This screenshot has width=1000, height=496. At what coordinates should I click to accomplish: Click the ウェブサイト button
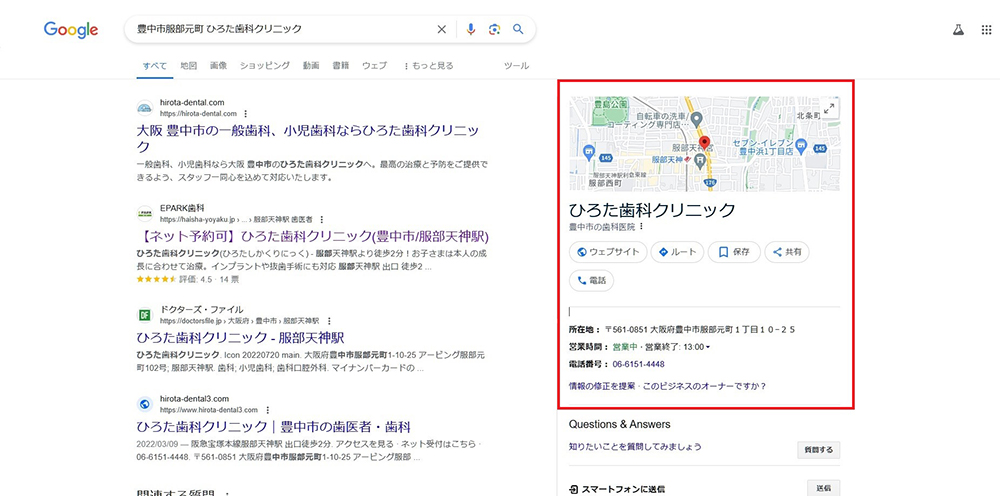pyautogui.click(x=607, y=252)
